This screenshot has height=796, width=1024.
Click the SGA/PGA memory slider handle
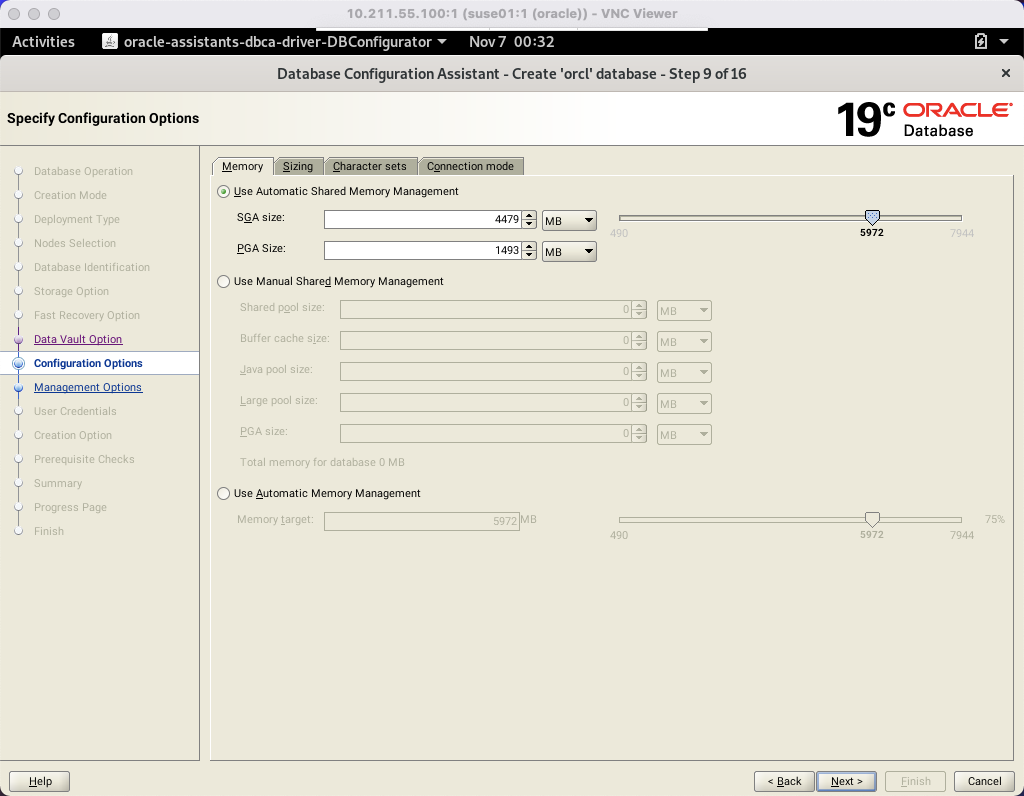[x=872, y=217]
